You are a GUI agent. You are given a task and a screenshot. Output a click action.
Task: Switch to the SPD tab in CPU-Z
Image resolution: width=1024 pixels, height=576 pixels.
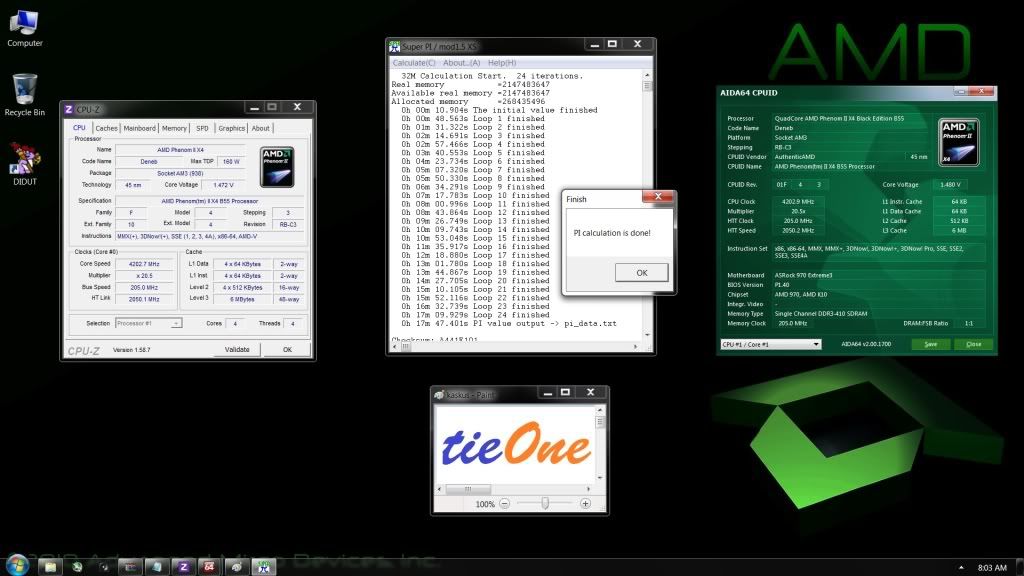coord(202,129)
